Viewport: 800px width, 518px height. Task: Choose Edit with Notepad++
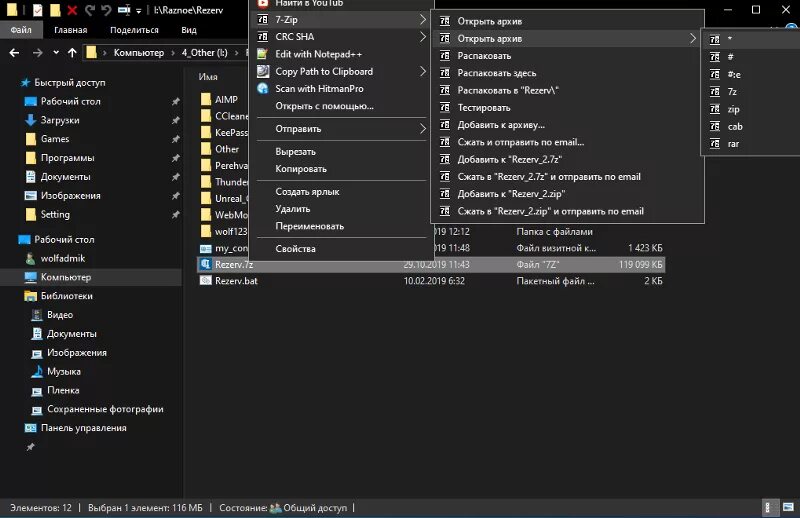340,54
